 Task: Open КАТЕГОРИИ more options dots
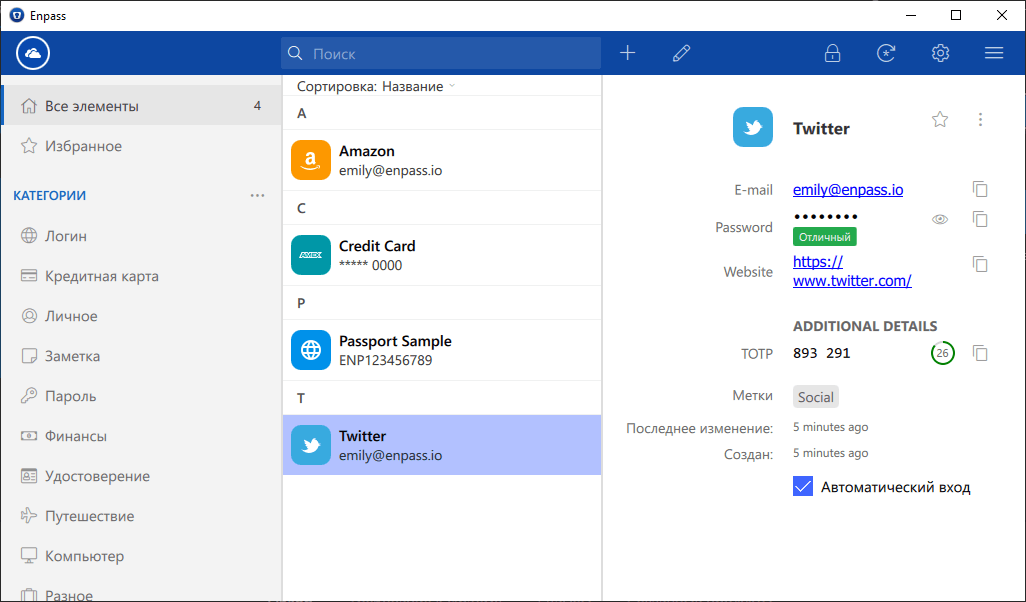click(257, 196)
